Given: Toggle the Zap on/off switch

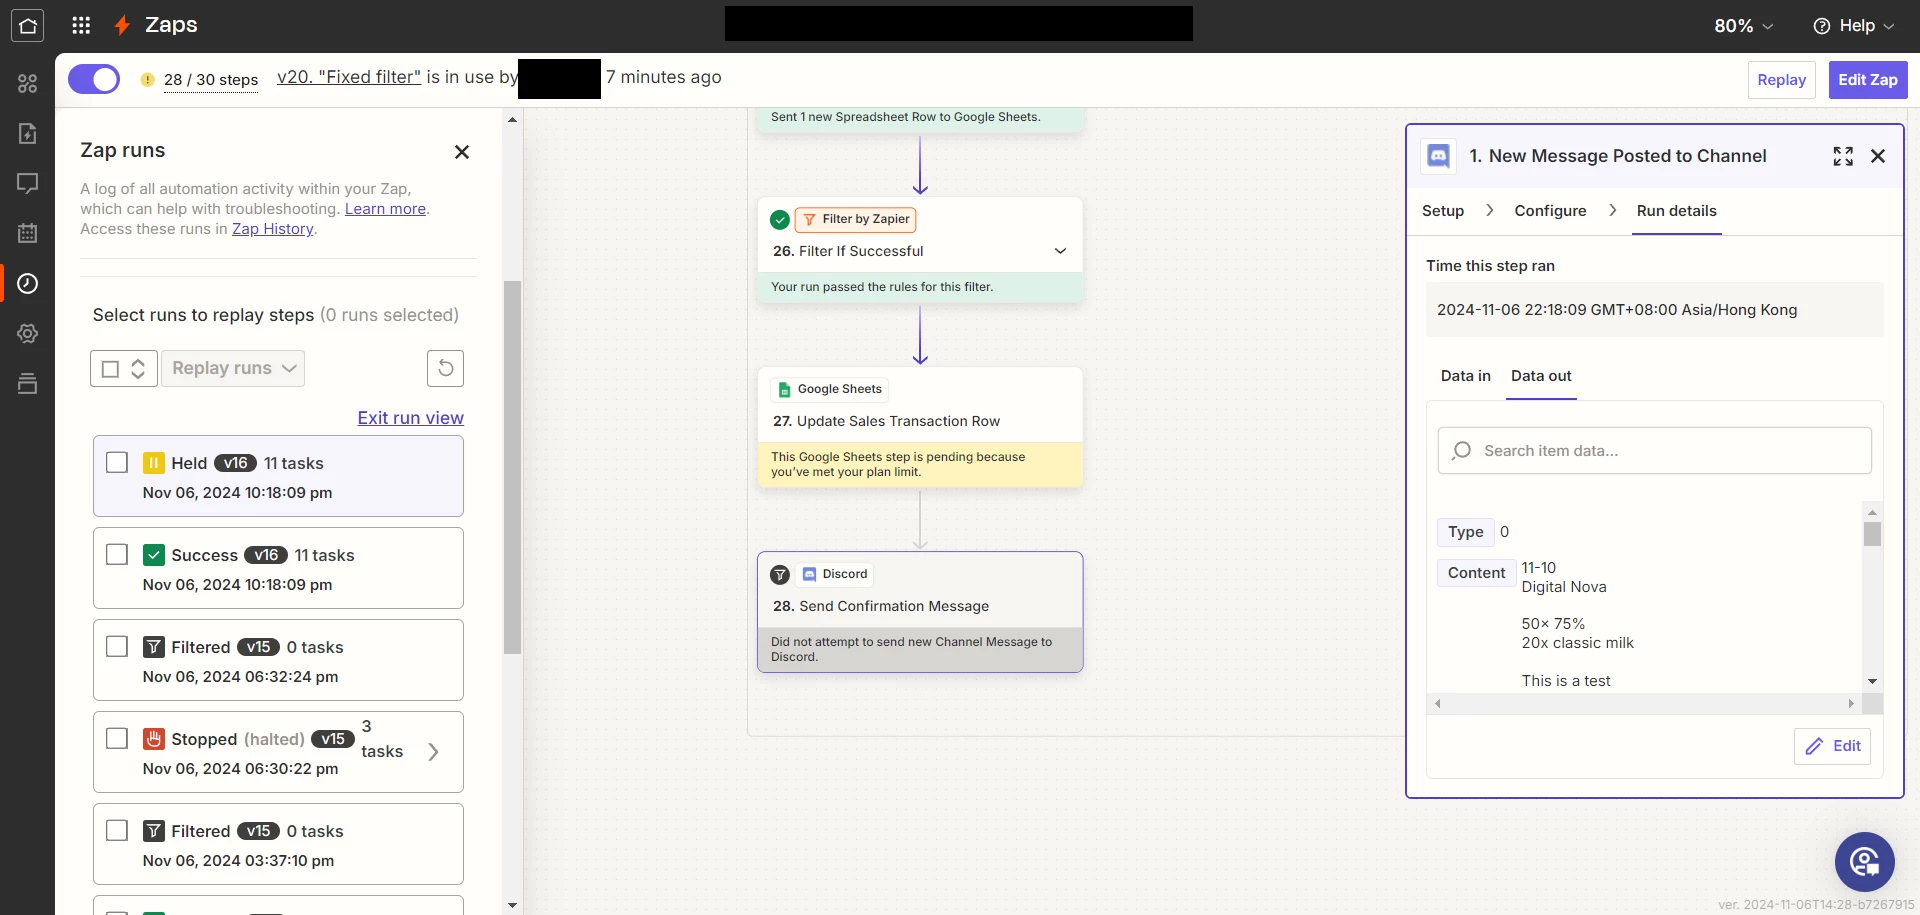Looking at the screenshot, I should 94,79.
